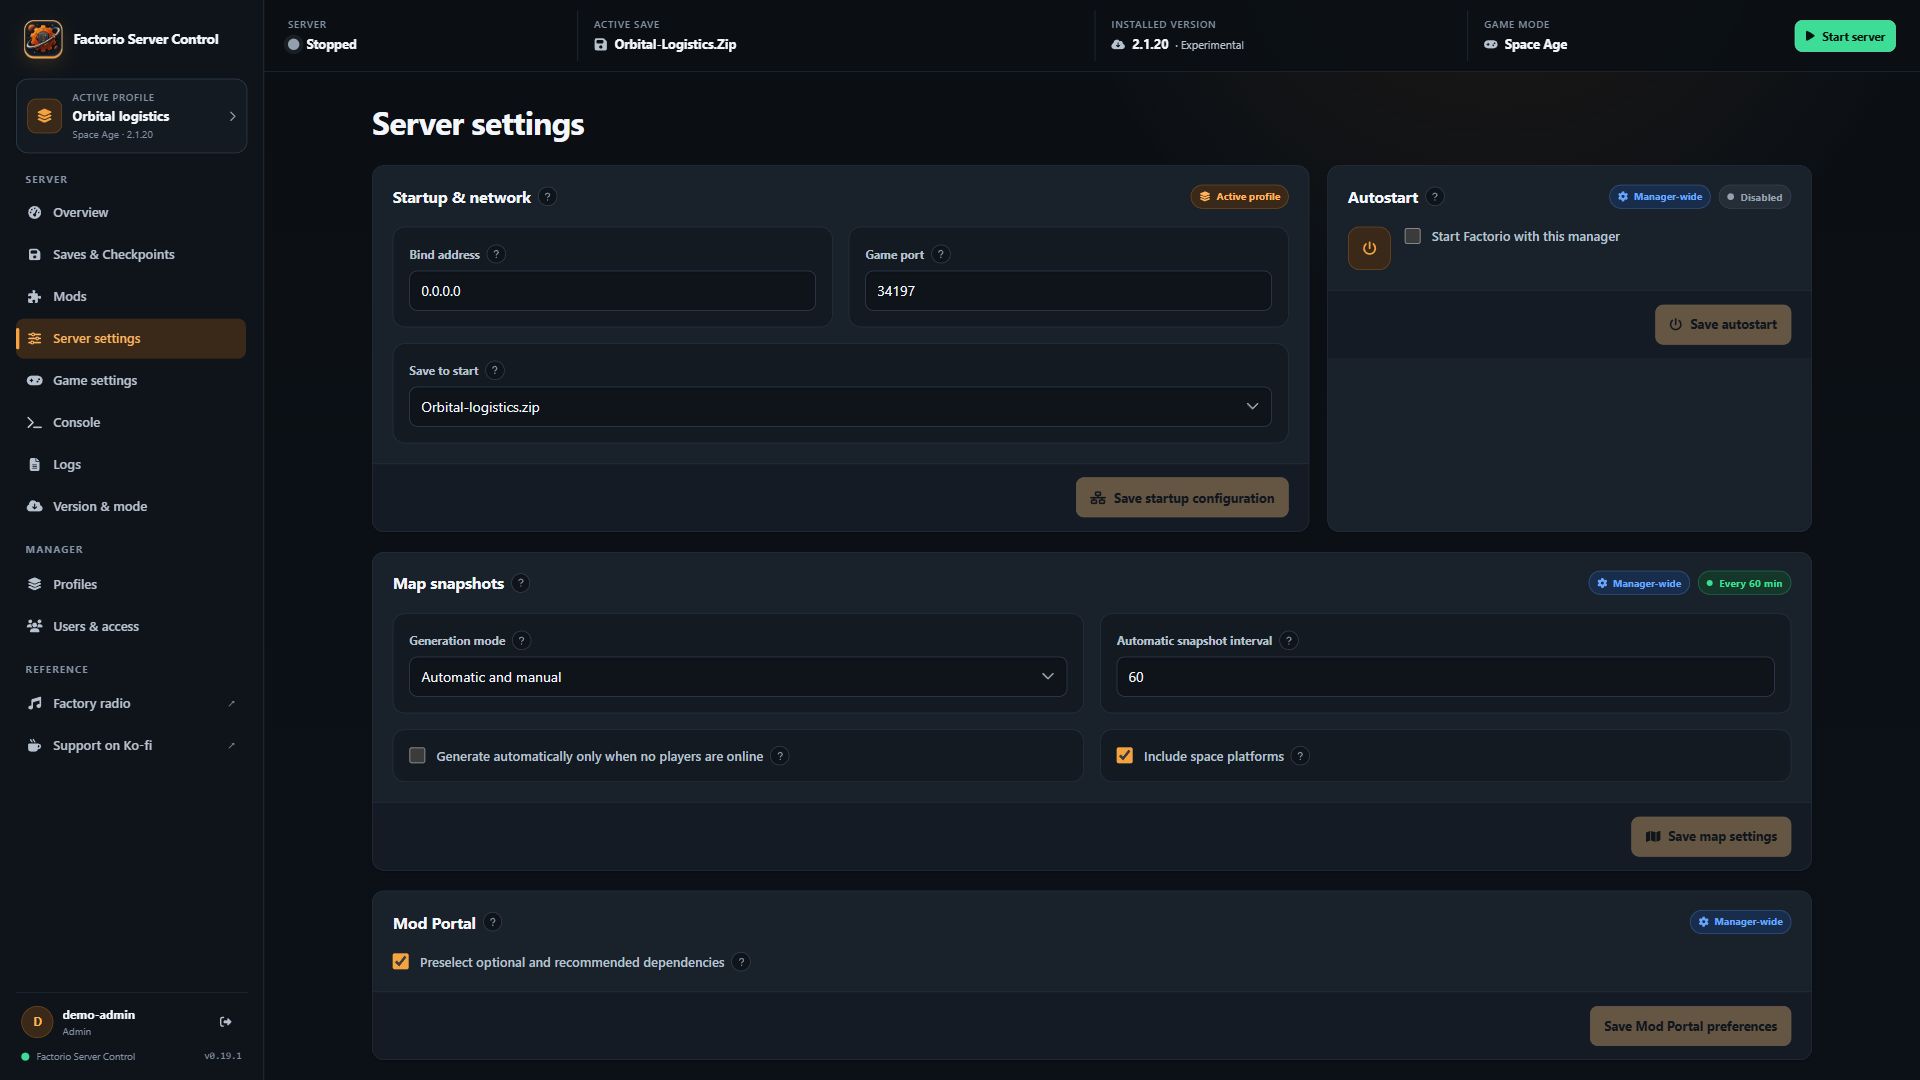Click help icon next to Mod Portal heading

tap(492, 922)
